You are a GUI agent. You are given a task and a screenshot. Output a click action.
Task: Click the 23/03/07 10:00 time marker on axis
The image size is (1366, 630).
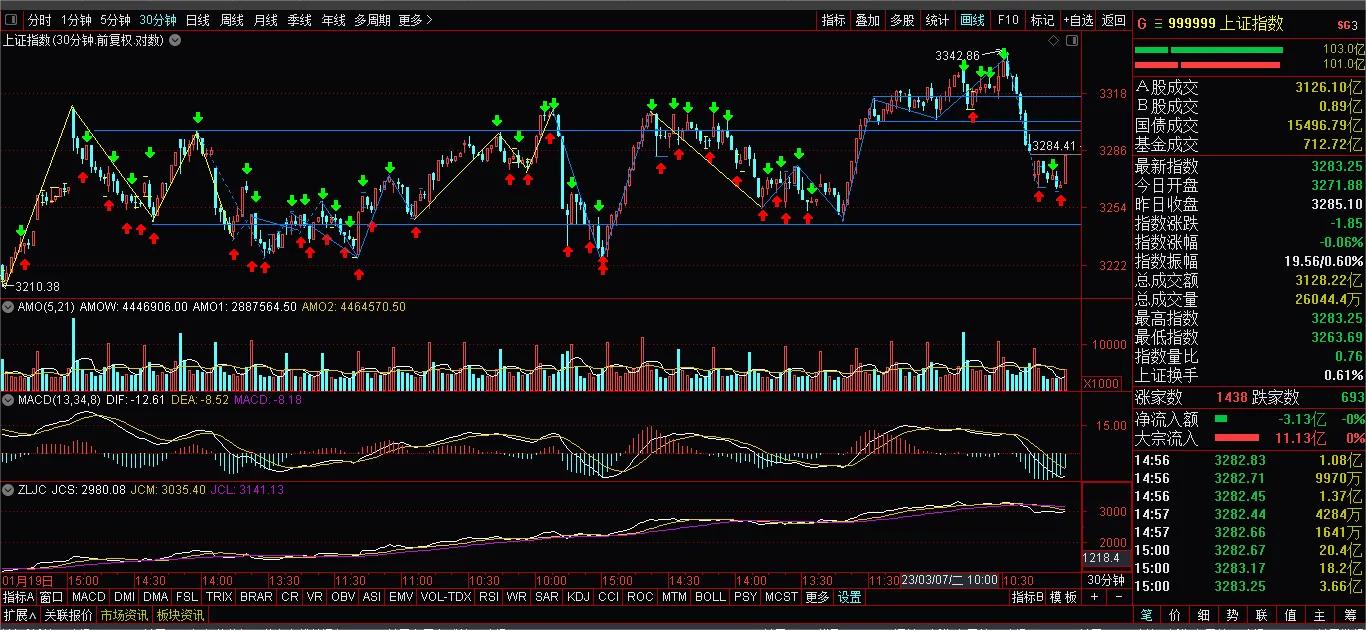949,580
